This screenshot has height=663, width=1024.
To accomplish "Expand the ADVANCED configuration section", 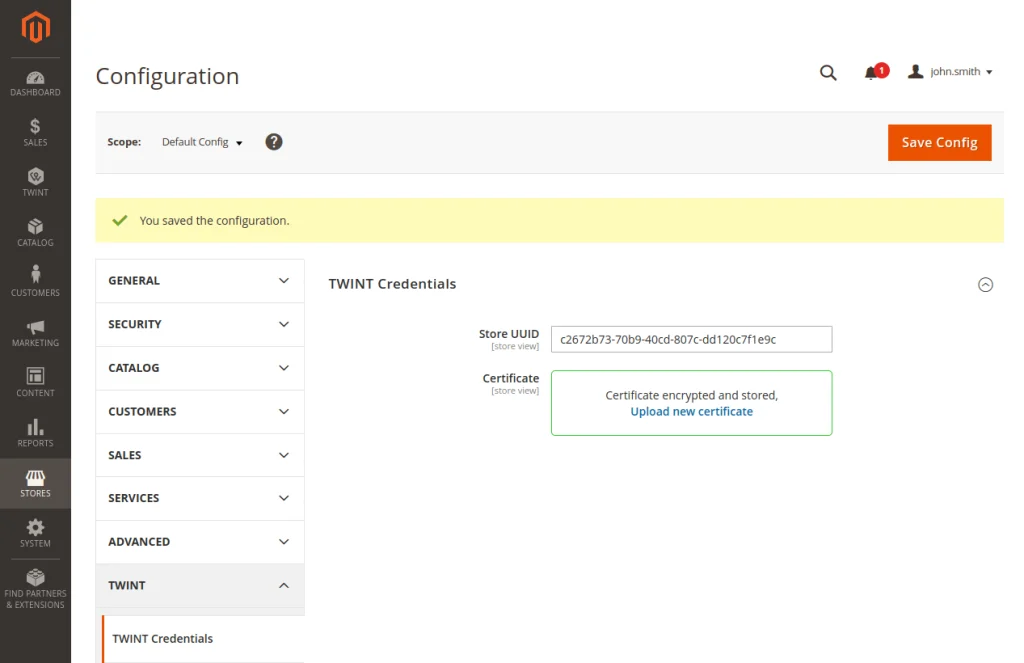I will [x=200, y=542].
